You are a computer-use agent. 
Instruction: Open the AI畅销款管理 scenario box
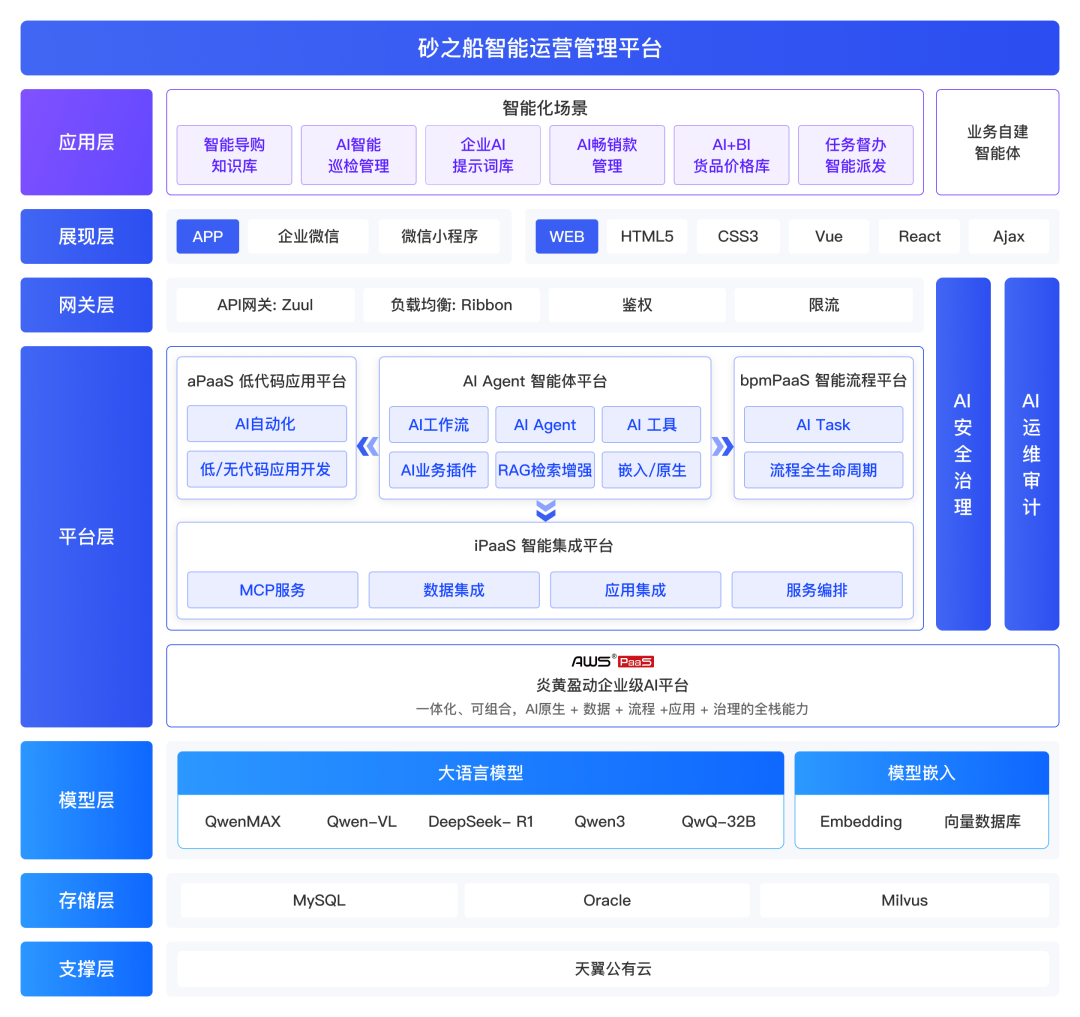tap(607, 155)
